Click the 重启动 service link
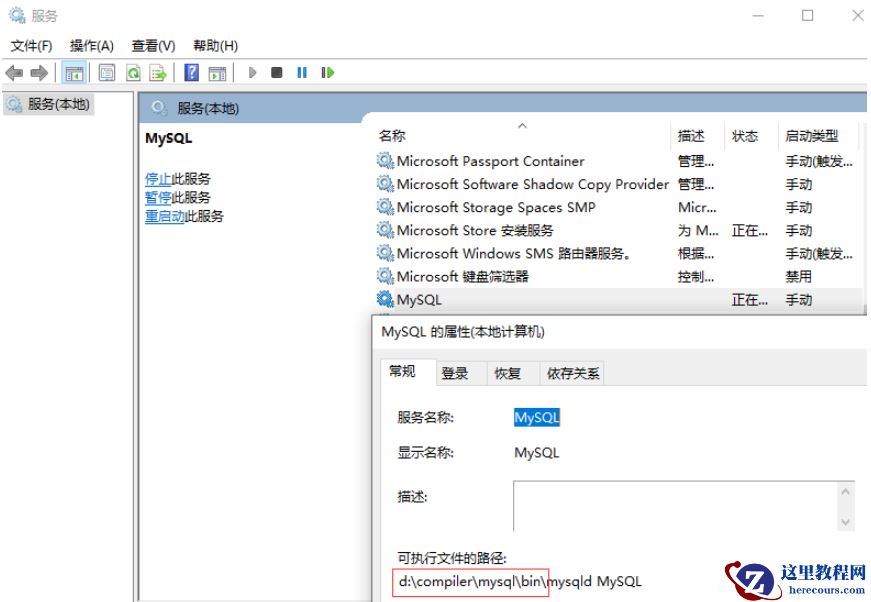The image size is (871, 602). [x=164, y=216]
